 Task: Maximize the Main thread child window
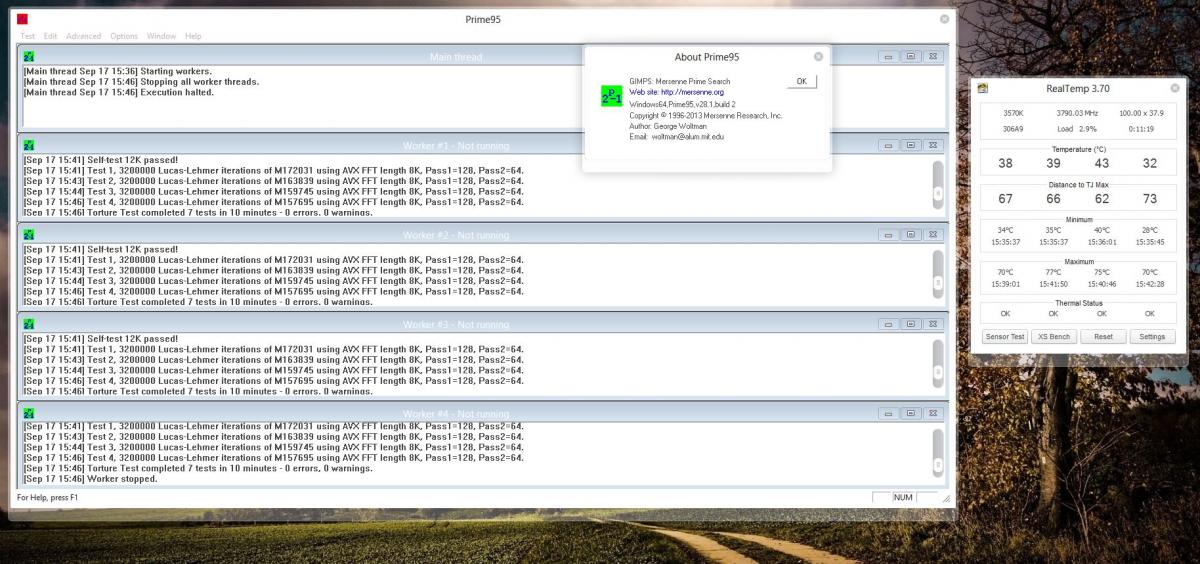(x=910, y=57)
